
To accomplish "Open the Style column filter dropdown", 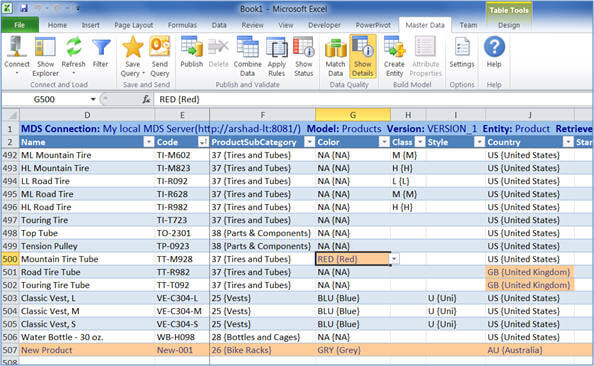I will pyautogui.click(x=479, y=142).
